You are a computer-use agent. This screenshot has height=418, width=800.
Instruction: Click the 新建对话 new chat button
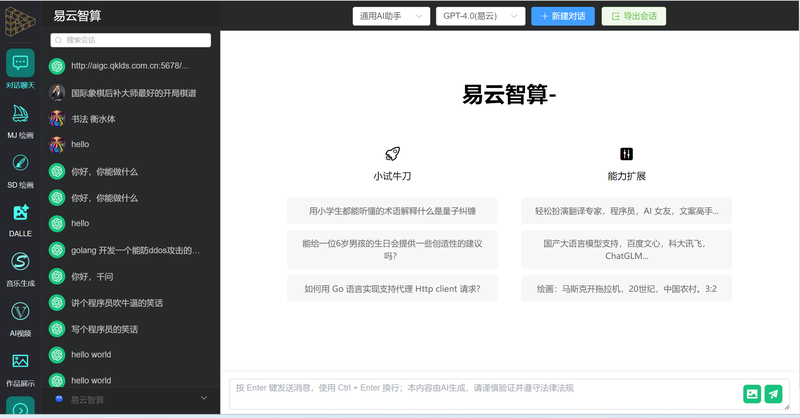(x=562, y=16)
